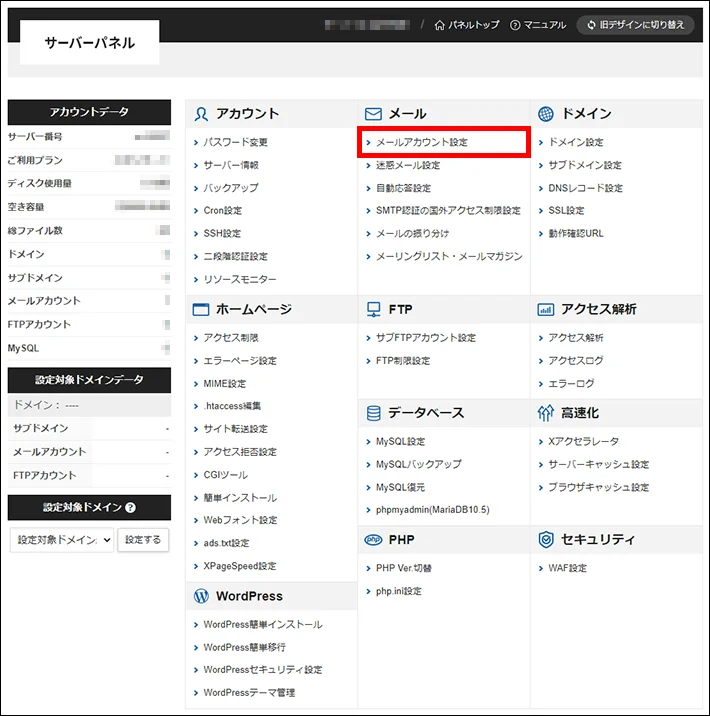Click the 設定する button
The image size is (710, 716).
coord(143,540)
